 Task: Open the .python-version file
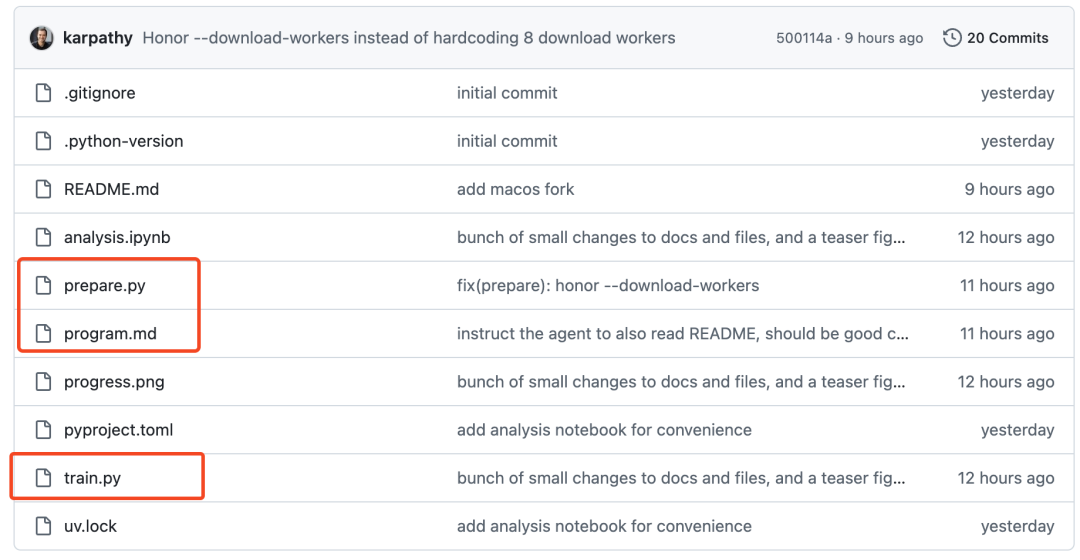pos(123,141)
